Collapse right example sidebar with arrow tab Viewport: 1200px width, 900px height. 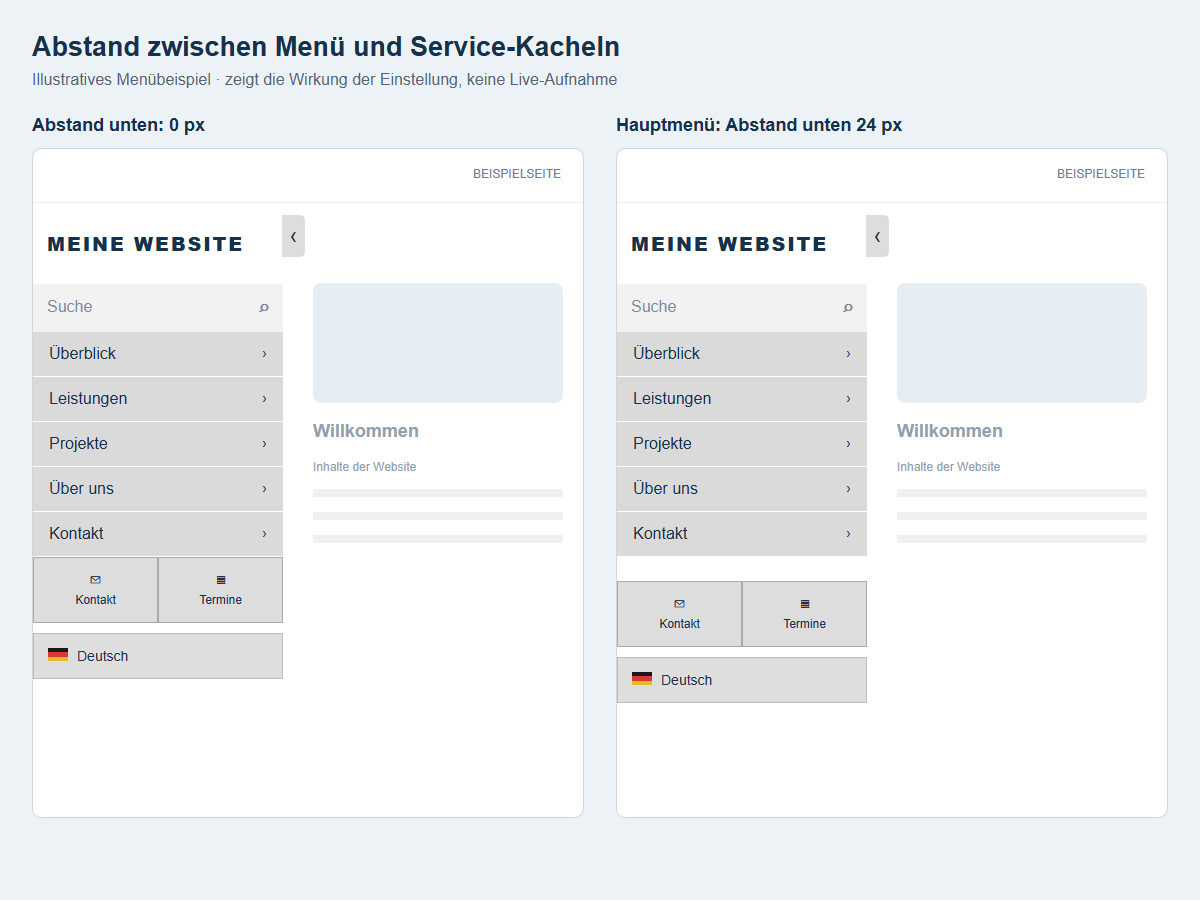(x=877, y=236)
